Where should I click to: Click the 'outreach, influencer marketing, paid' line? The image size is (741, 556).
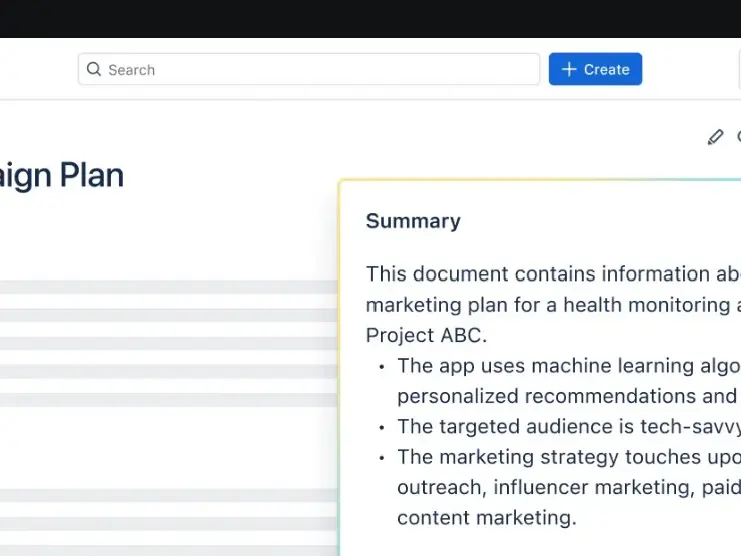coord(566,487)
